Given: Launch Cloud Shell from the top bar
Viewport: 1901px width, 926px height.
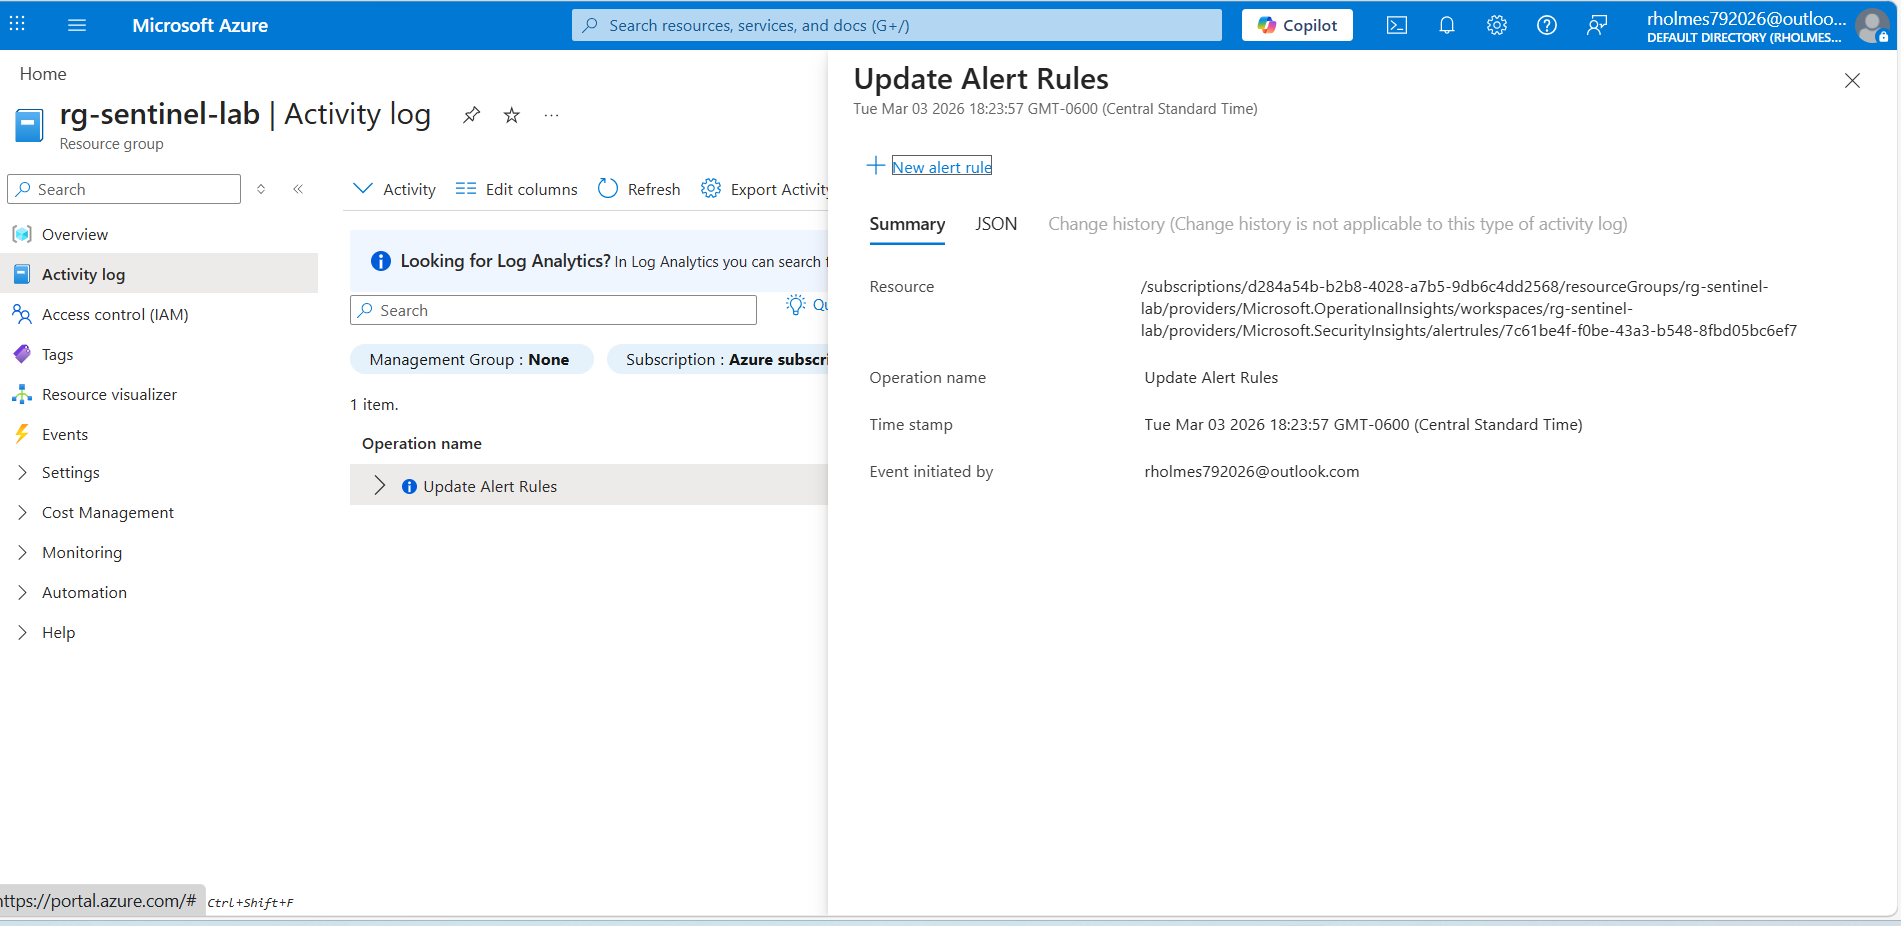Looking at the screenshot, I should click(1397, 26).
